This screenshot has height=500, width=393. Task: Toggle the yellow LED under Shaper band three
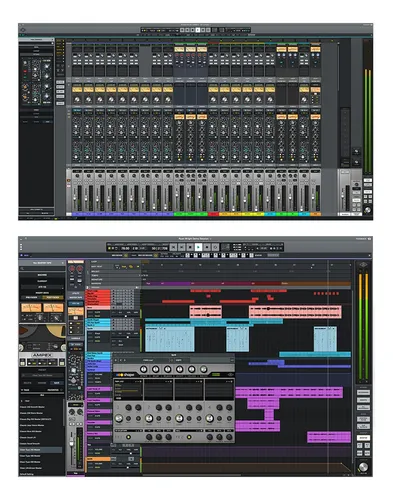(x=189, y=437)
